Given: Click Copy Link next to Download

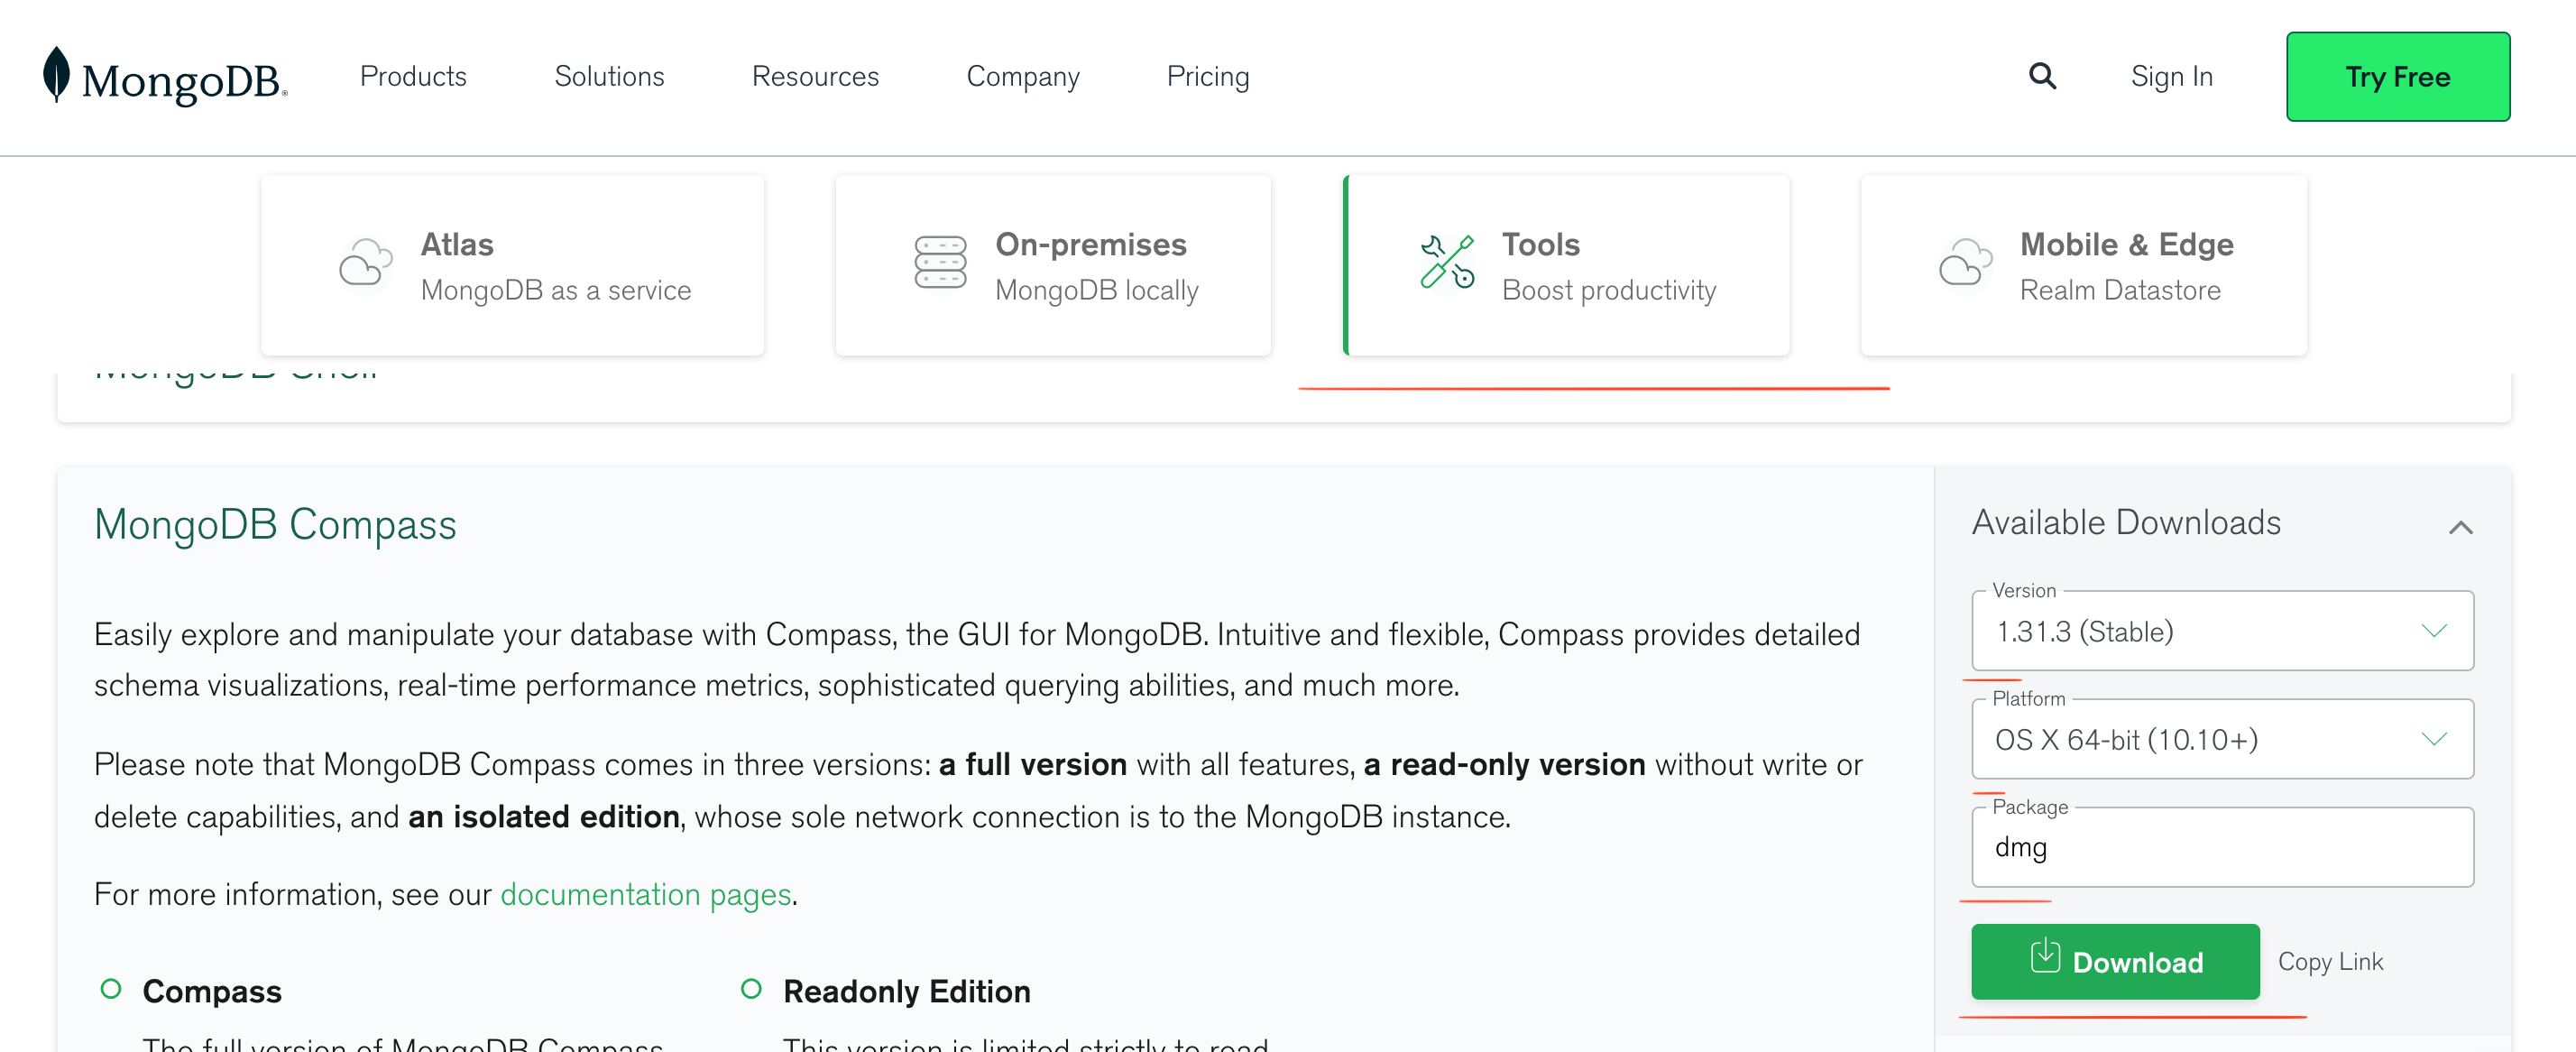Looking at the screenshot, I should tap(2330, 961).
